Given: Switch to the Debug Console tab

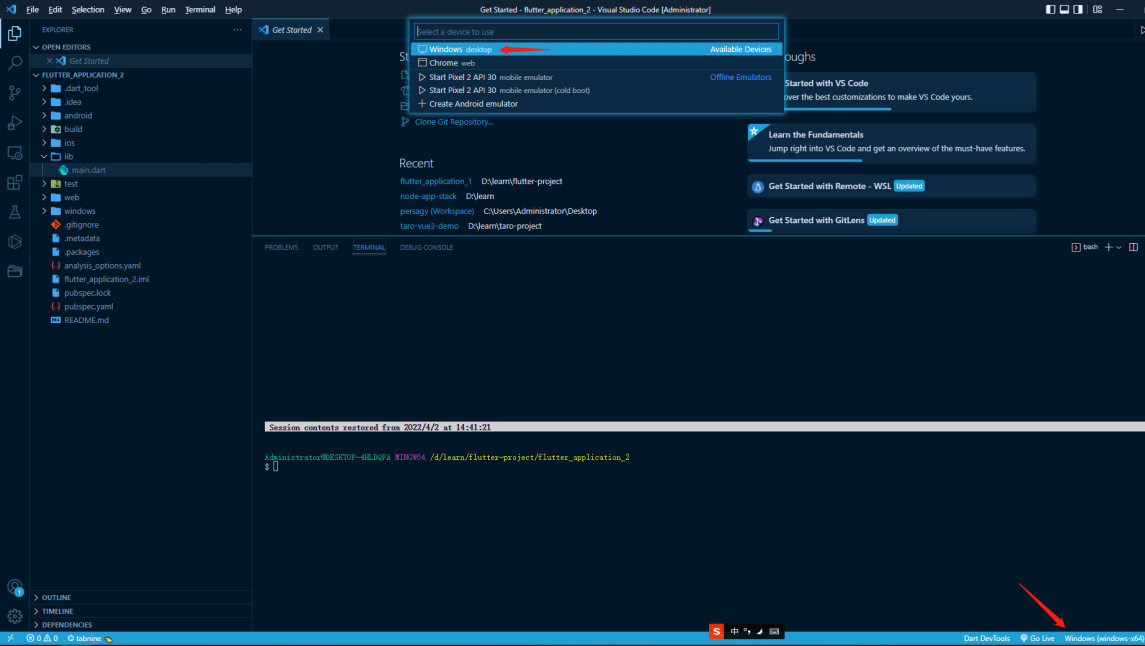Looking at the screenshot, I should coord(426,247).
